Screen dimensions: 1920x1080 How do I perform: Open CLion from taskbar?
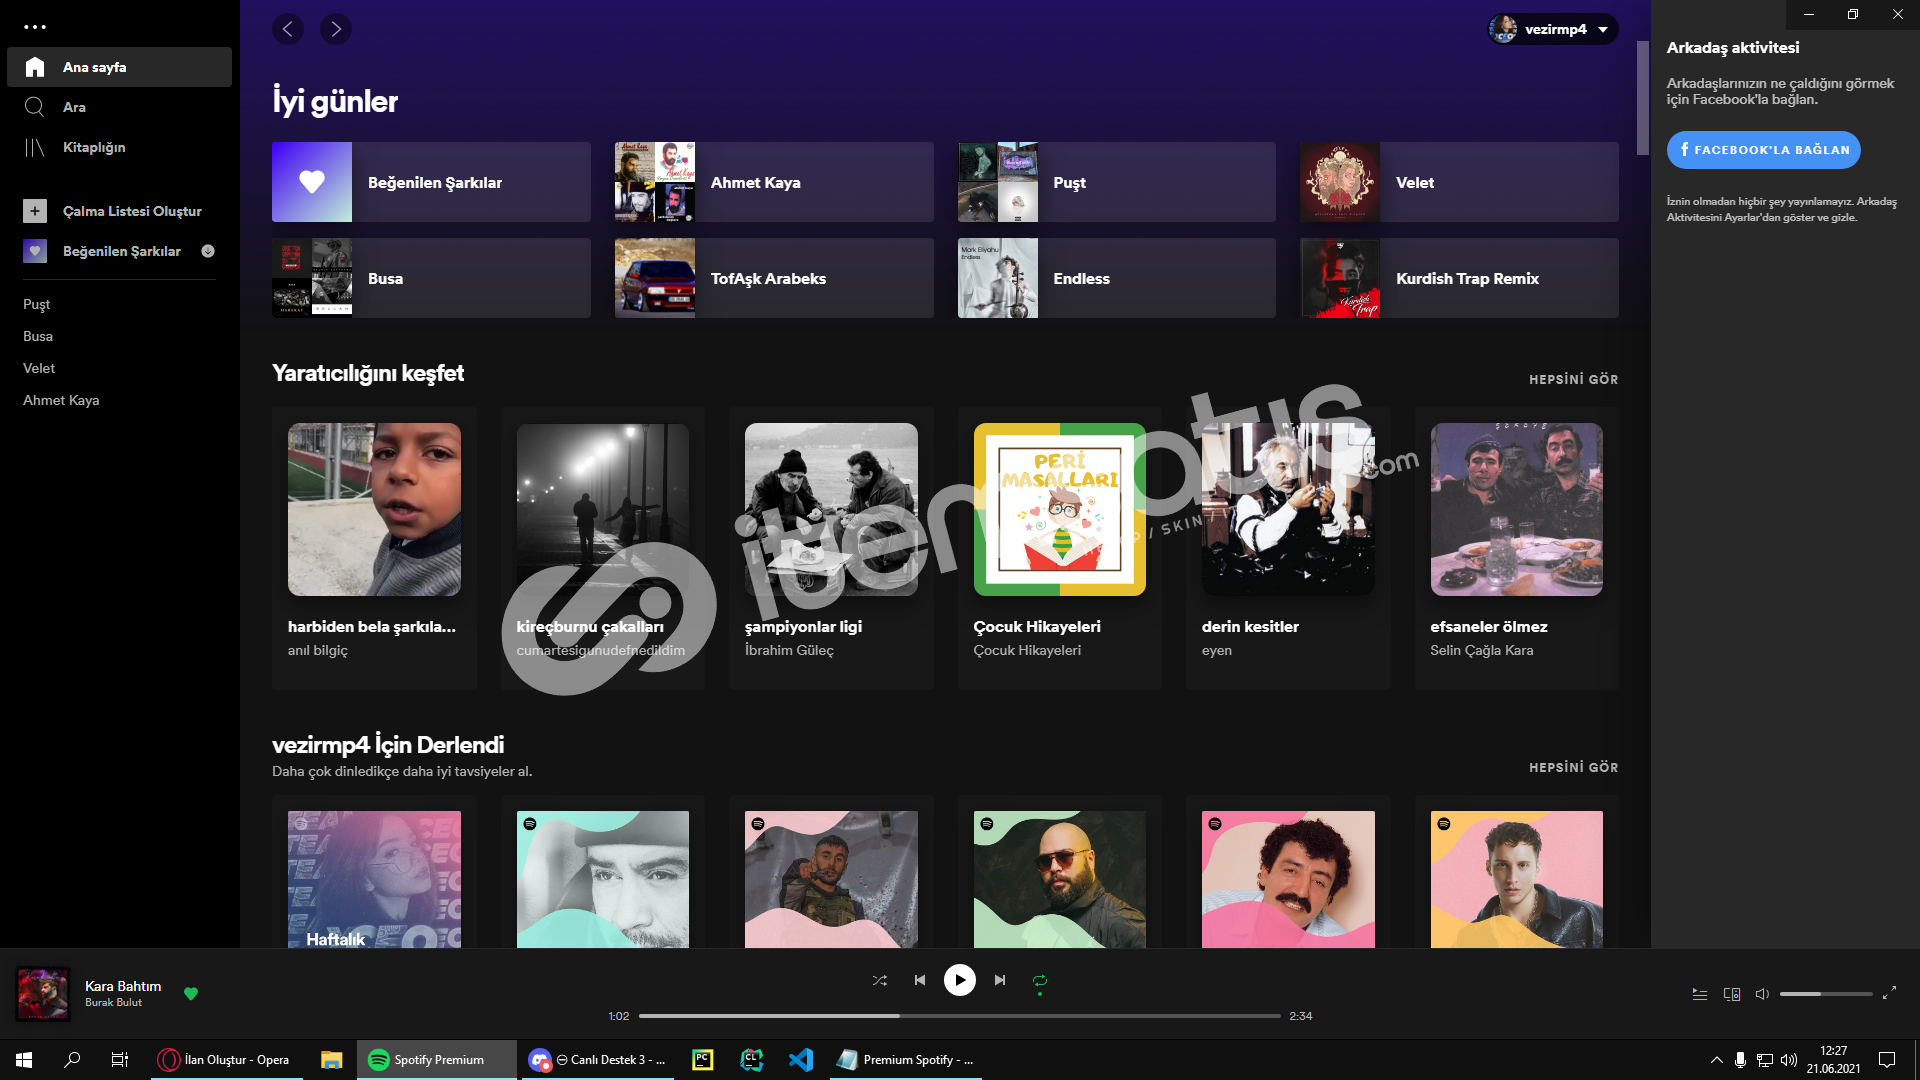coord(752,1060)
